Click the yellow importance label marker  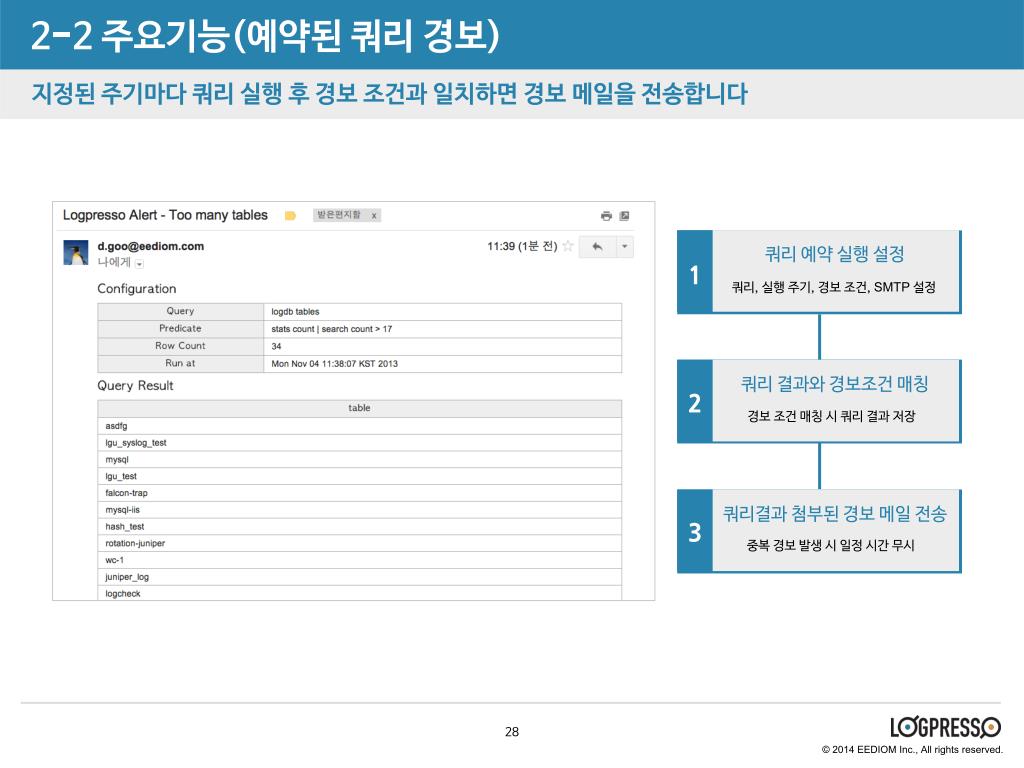[x=291, y=216]
